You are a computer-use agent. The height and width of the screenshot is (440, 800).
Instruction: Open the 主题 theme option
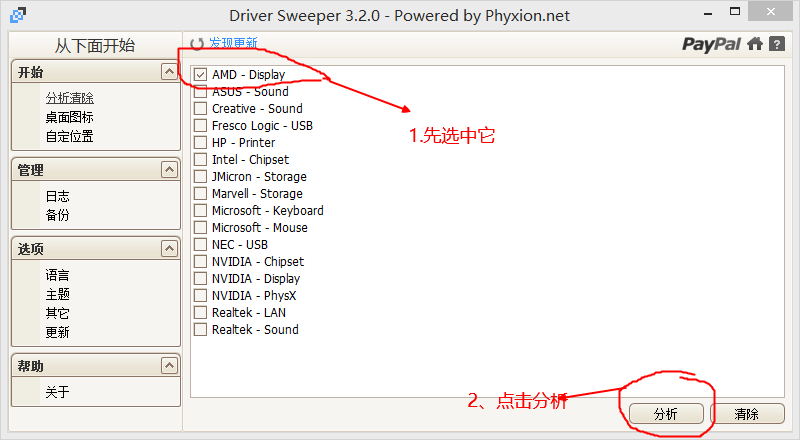coord(57,294)
